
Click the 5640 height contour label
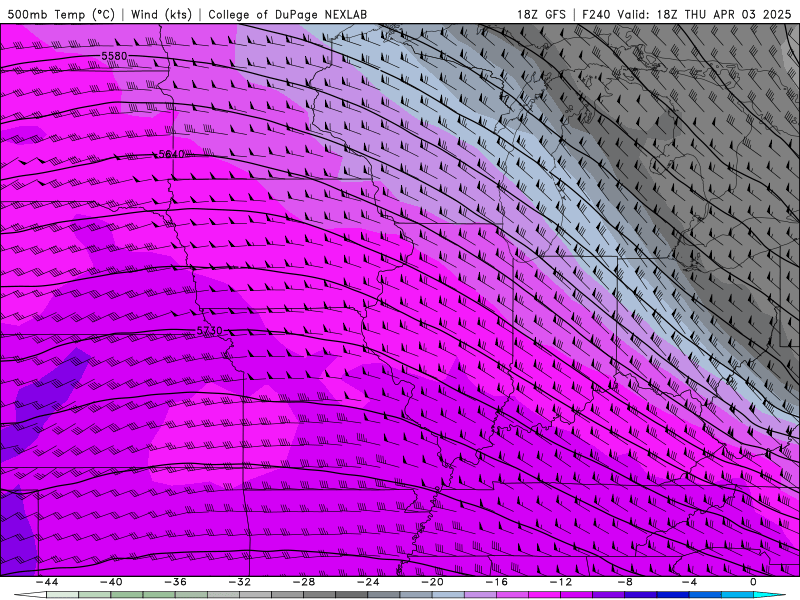pos(171,154)
